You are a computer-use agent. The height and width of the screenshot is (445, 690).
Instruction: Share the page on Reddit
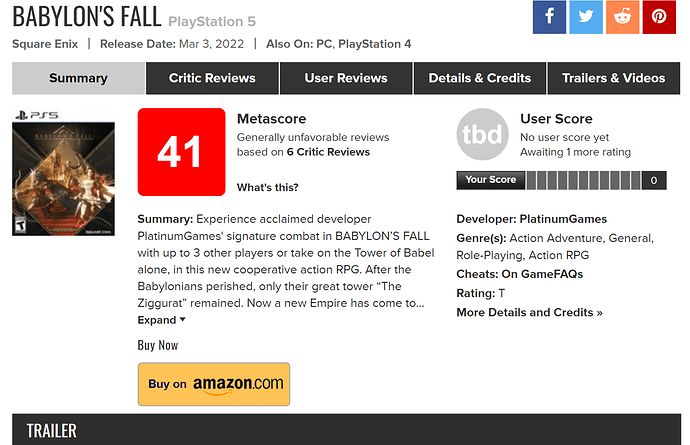[x=624, y=18]
